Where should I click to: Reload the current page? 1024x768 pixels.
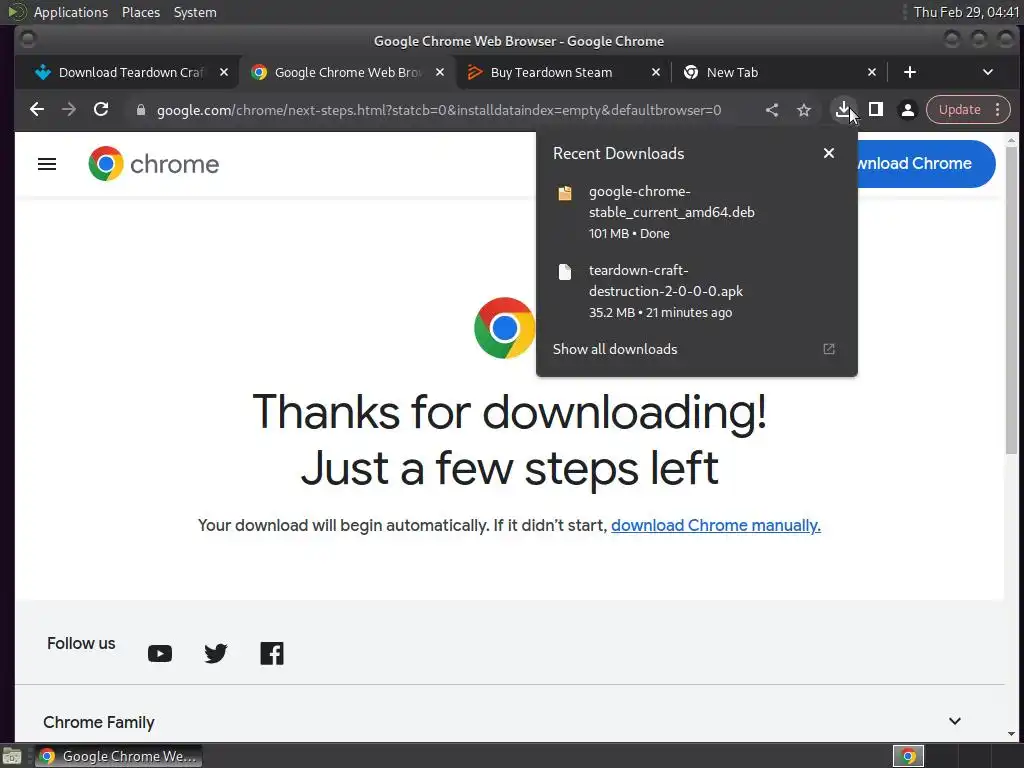coord(101,110)
